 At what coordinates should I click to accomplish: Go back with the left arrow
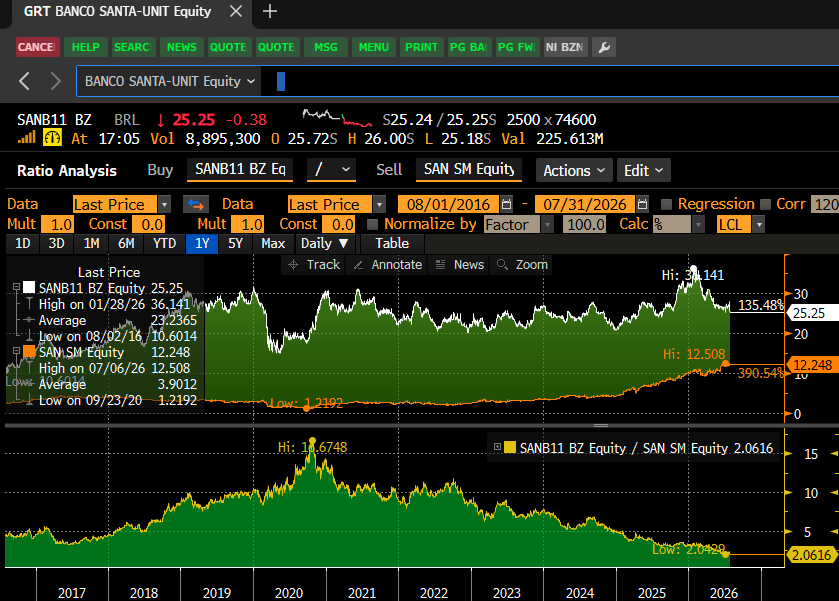[x=24, y=81]
